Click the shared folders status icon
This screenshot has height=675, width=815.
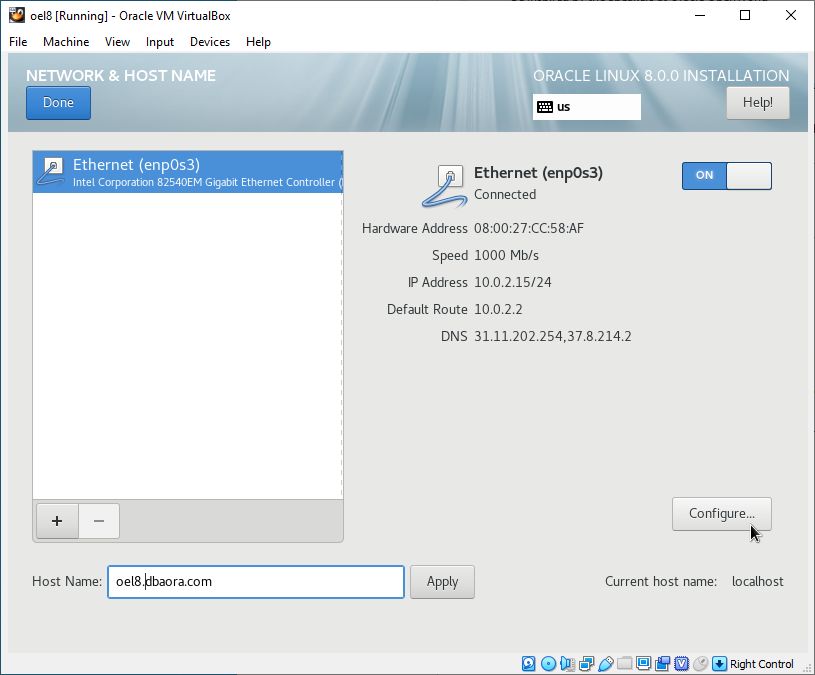[x=625, y=664]
